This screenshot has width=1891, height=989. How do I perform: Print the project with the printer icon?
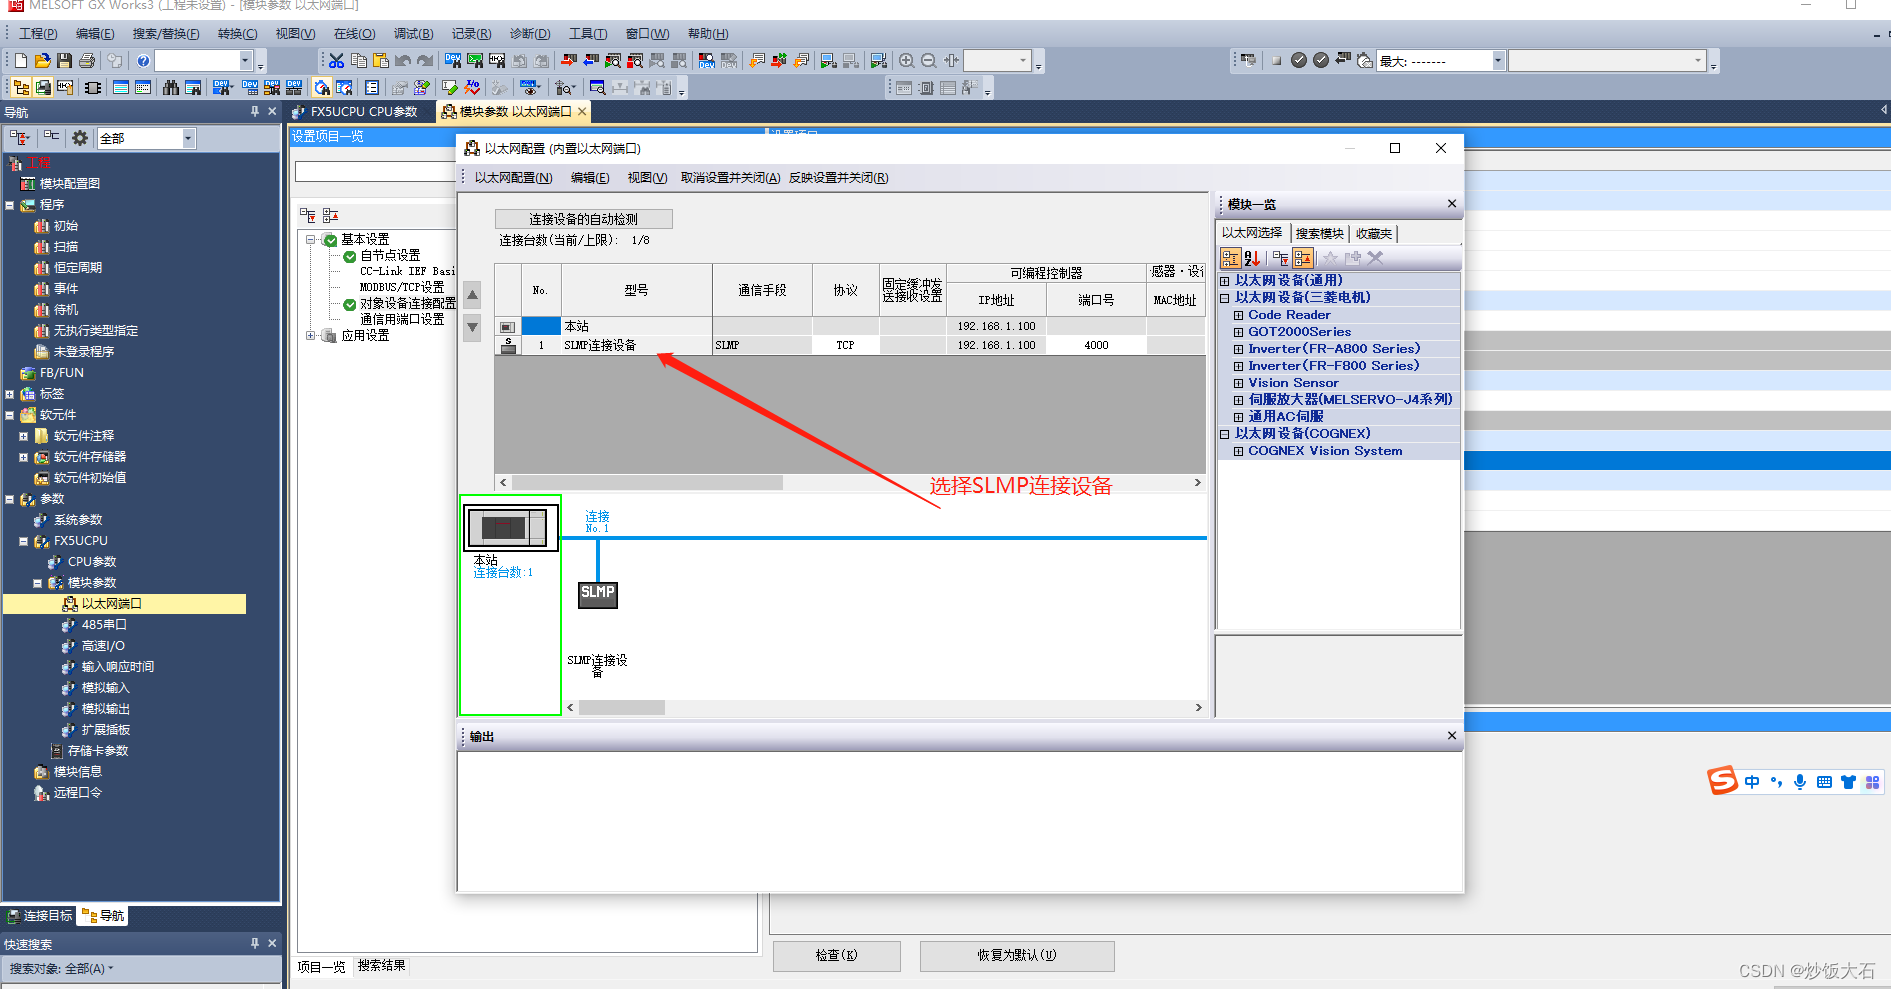[x=89, y=60]
